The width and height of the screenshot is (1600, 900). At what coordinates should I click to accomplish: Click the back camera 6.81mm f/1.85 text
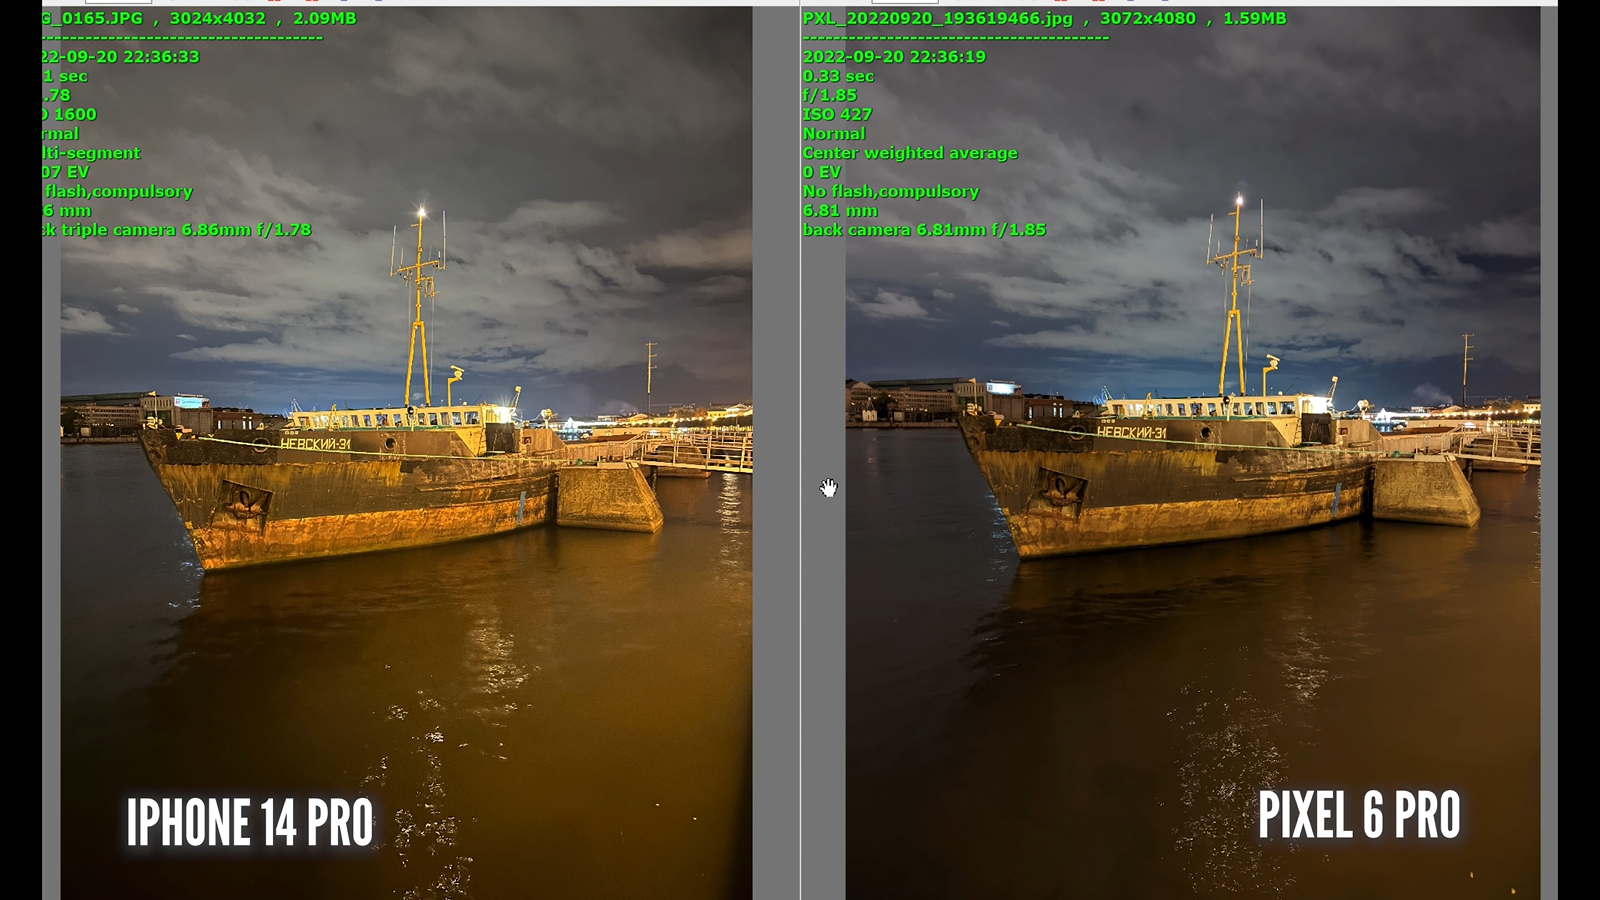pyautogui.click(x=924, y=230)
